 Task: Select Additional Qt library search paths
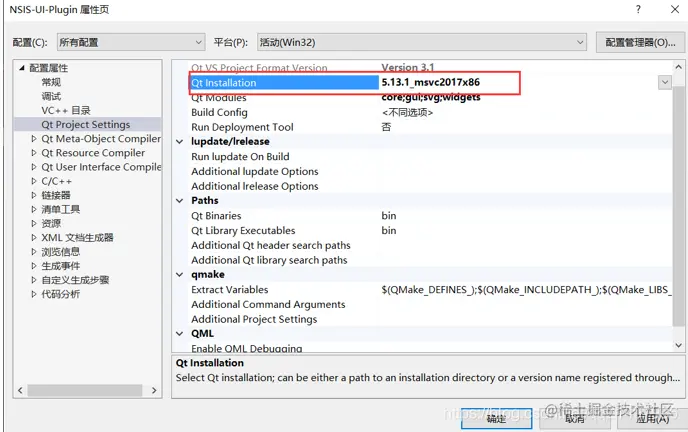269,260
